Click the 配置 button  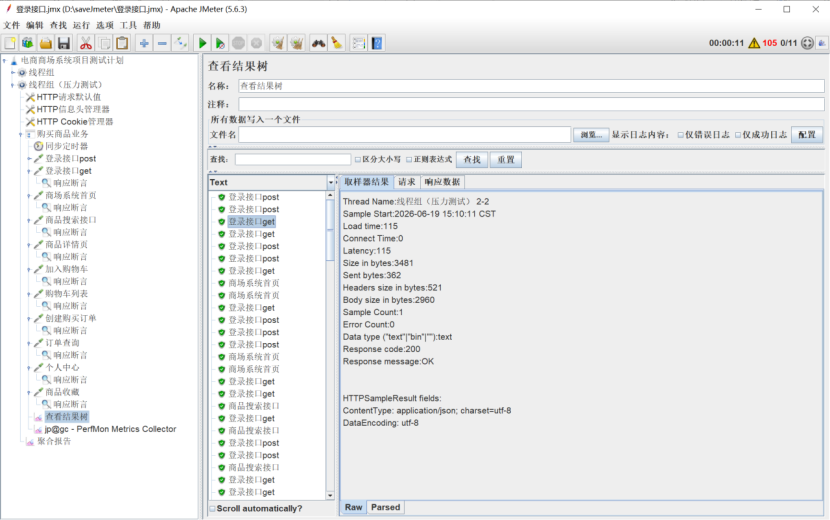[x=807, y=135]
